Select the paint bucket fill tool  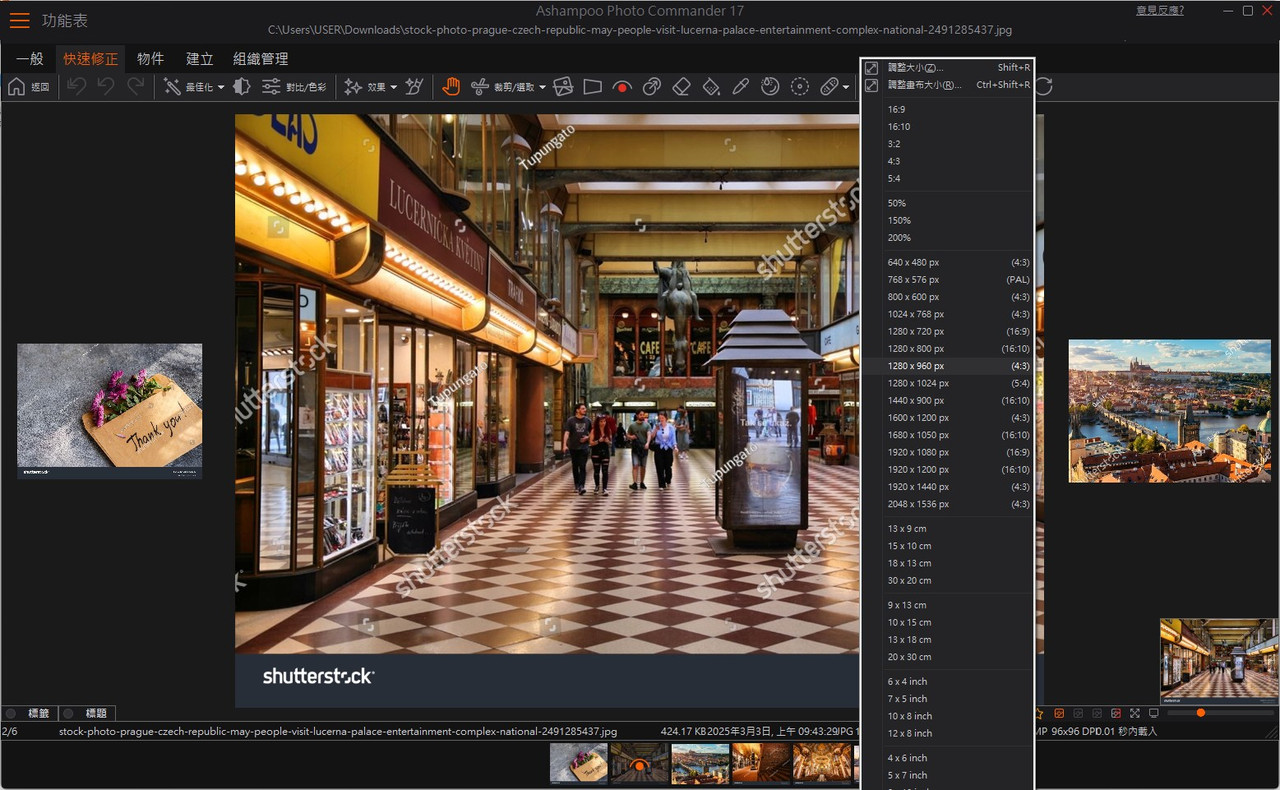pos(711,87)
